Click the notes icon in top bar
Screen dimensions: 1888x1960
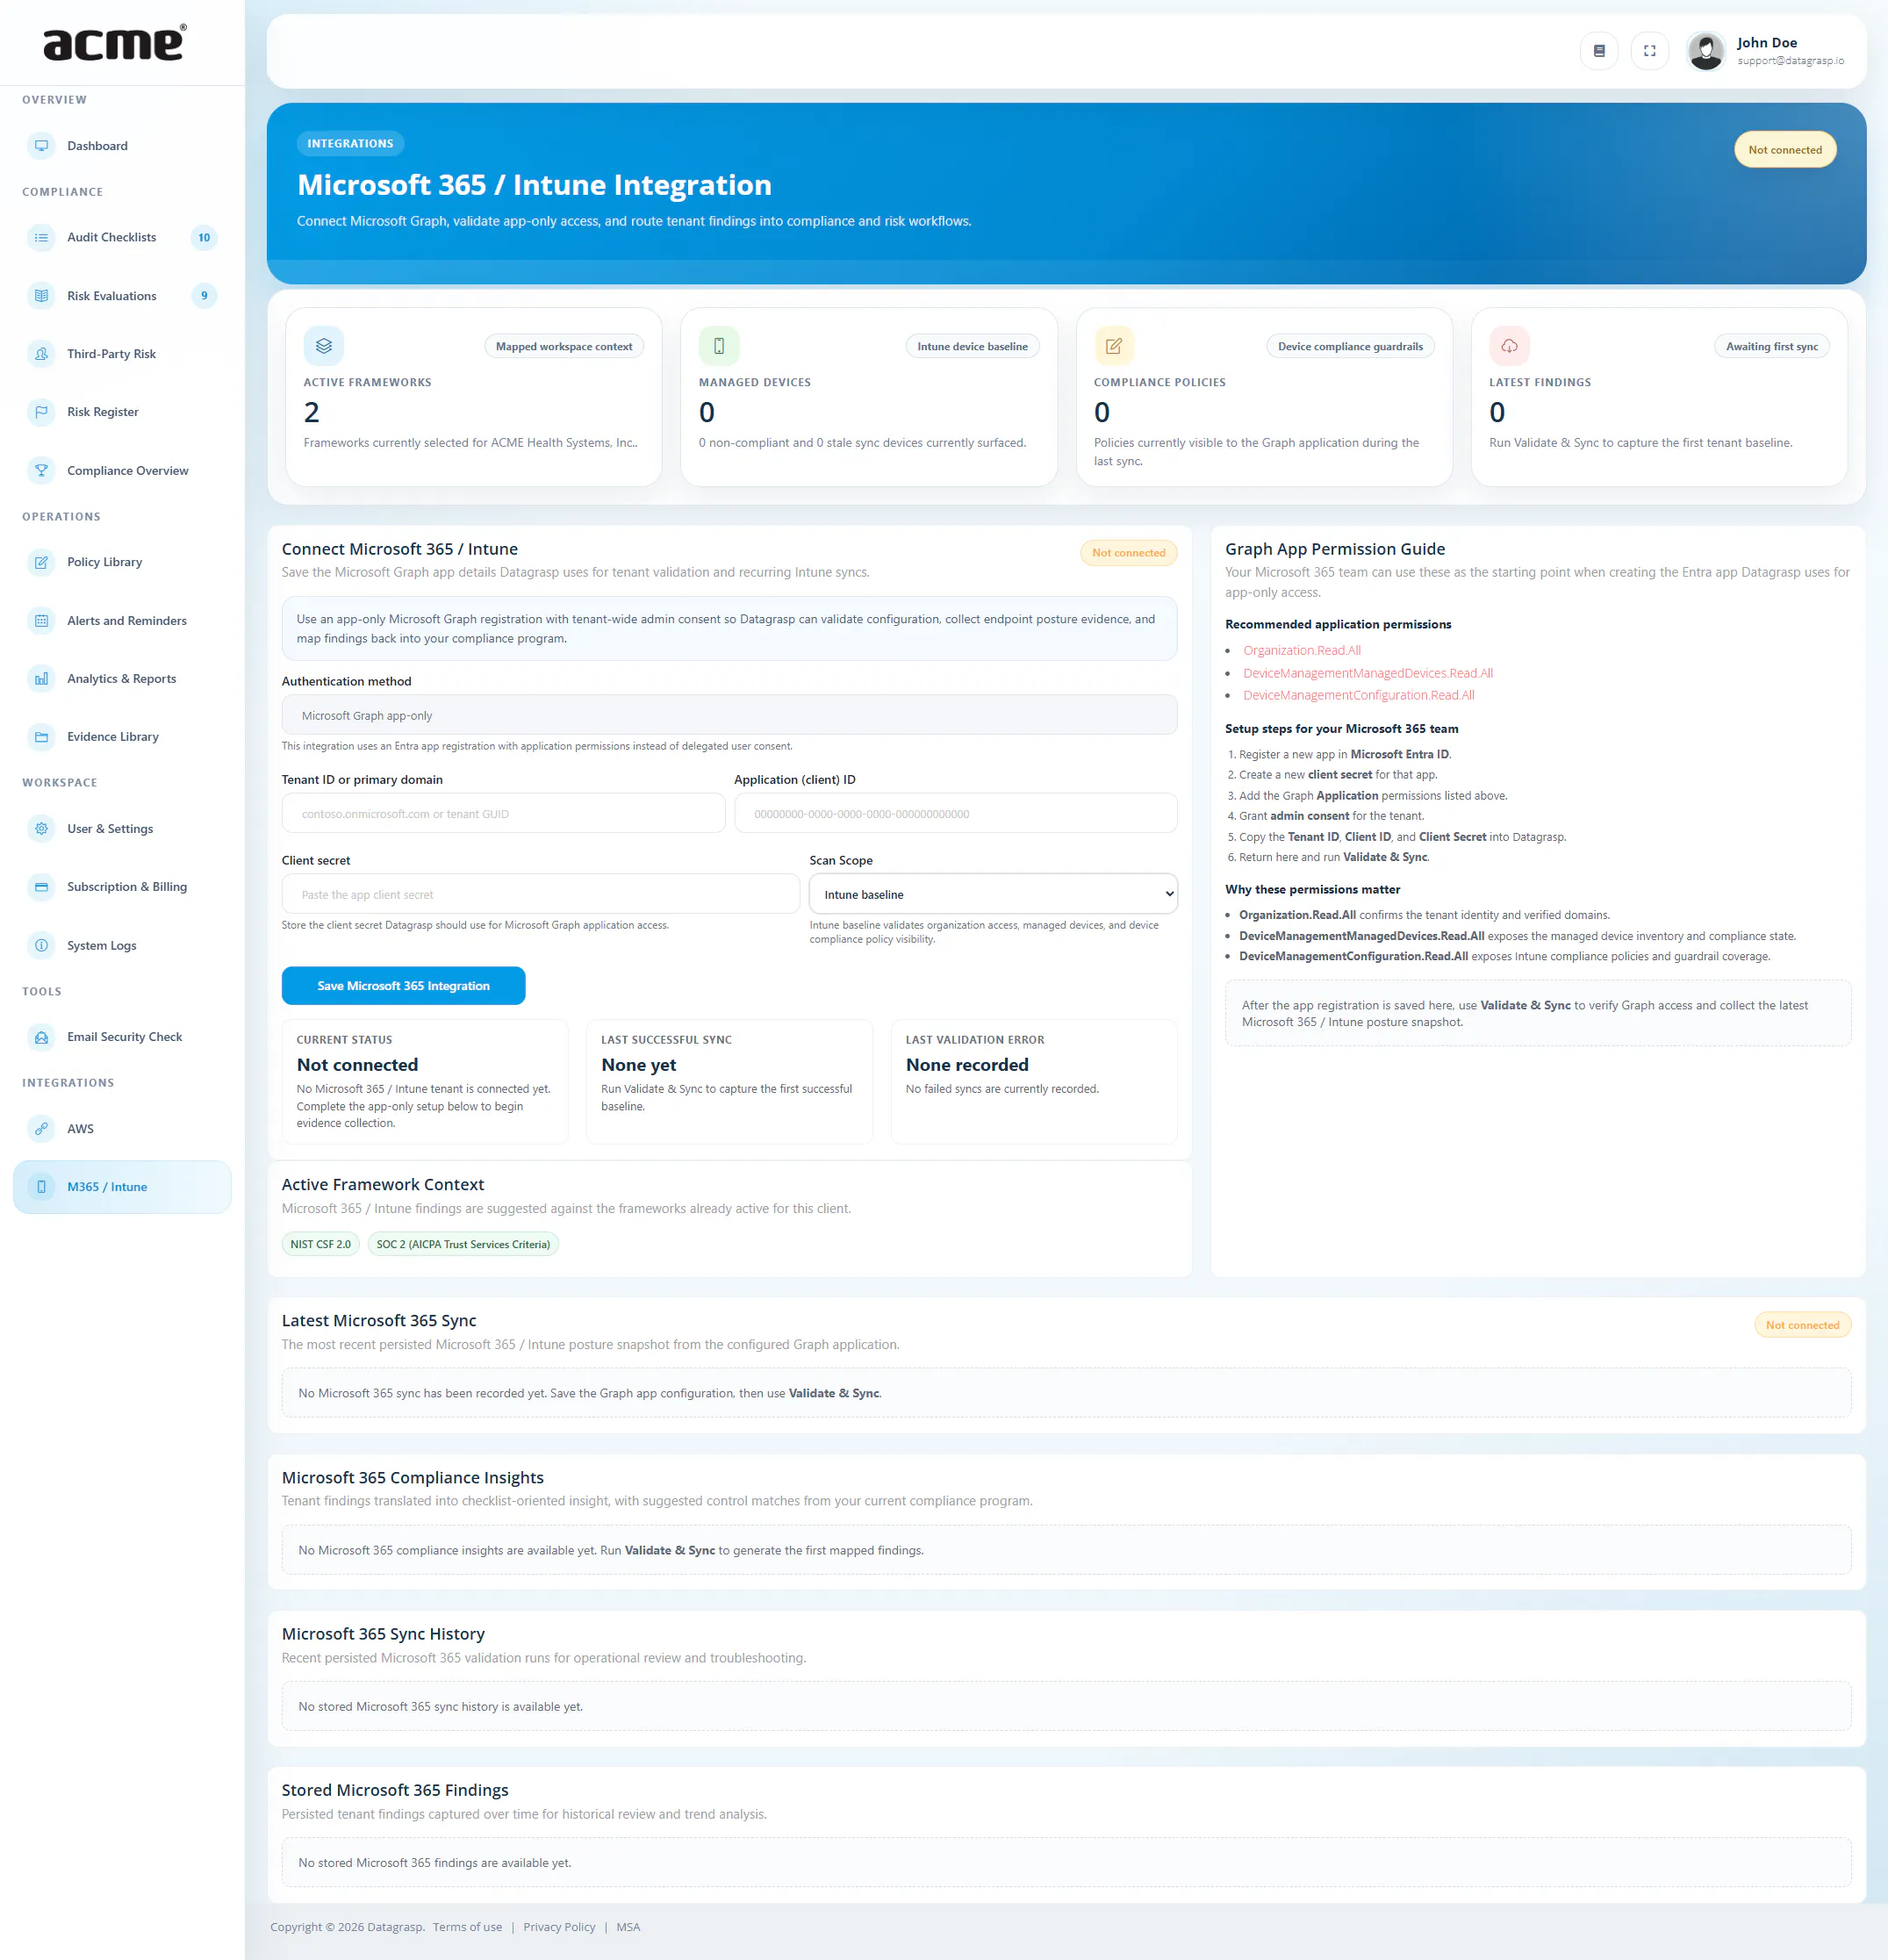1599,51
